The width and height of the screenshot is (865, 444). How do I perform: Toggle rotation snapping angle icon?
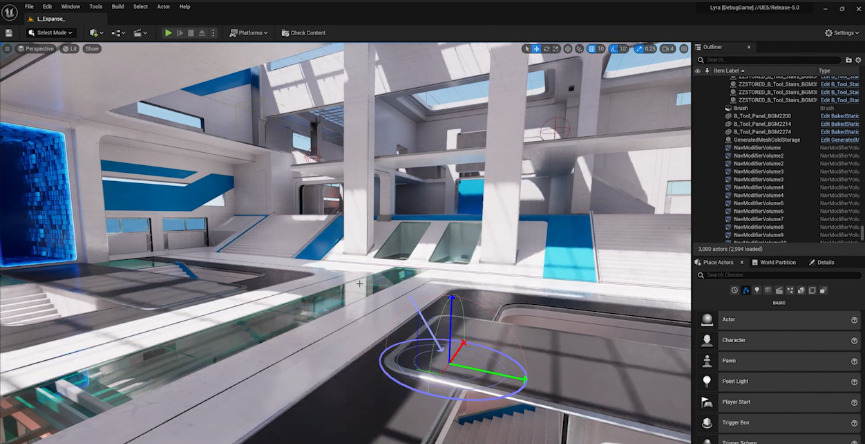click(x=613, y=49)
